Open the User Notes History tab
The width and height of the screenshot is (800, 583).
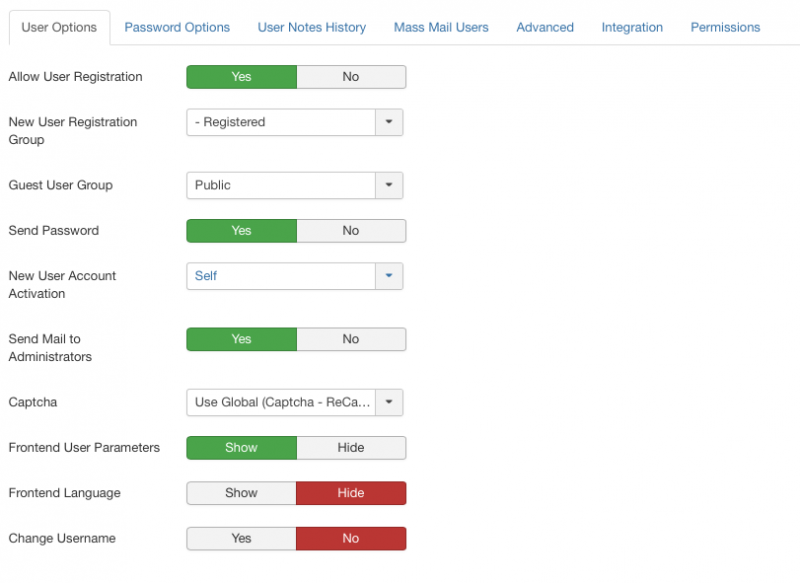pyautogui.click(x=312, y=28)
